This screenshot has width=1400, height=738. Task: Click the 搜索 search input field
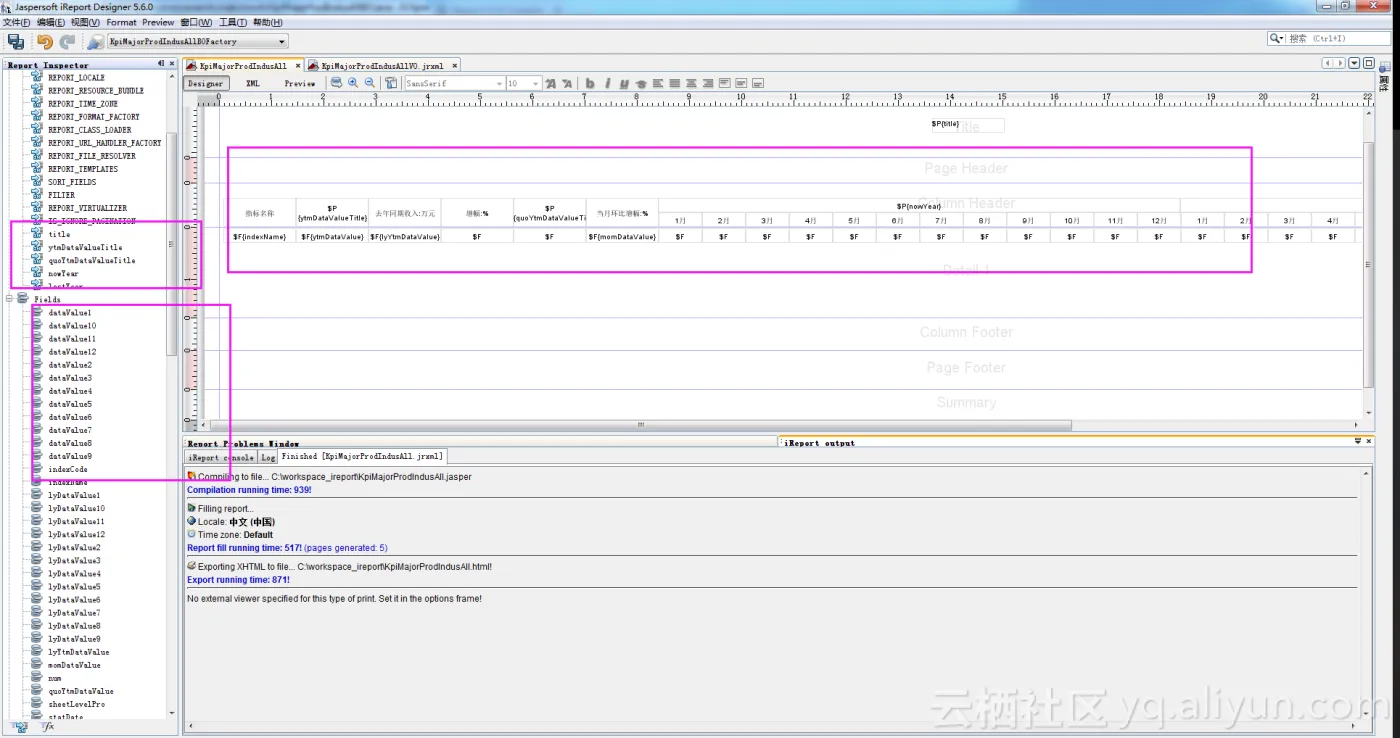(x=1337, y=38)
